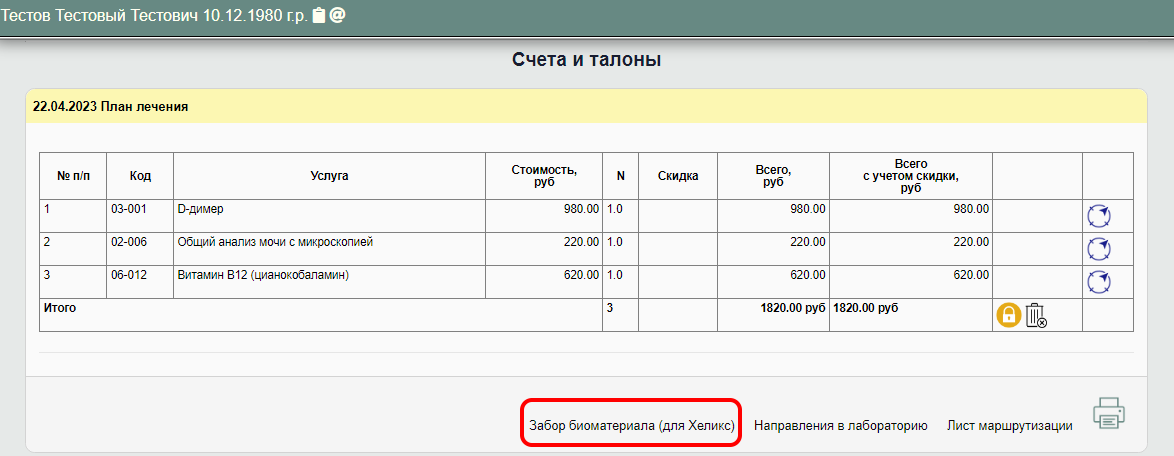Delete the bill using the trash icon
Image resolution: width=1174 pixels, height=456 pixels.
tap(1036, 316)
